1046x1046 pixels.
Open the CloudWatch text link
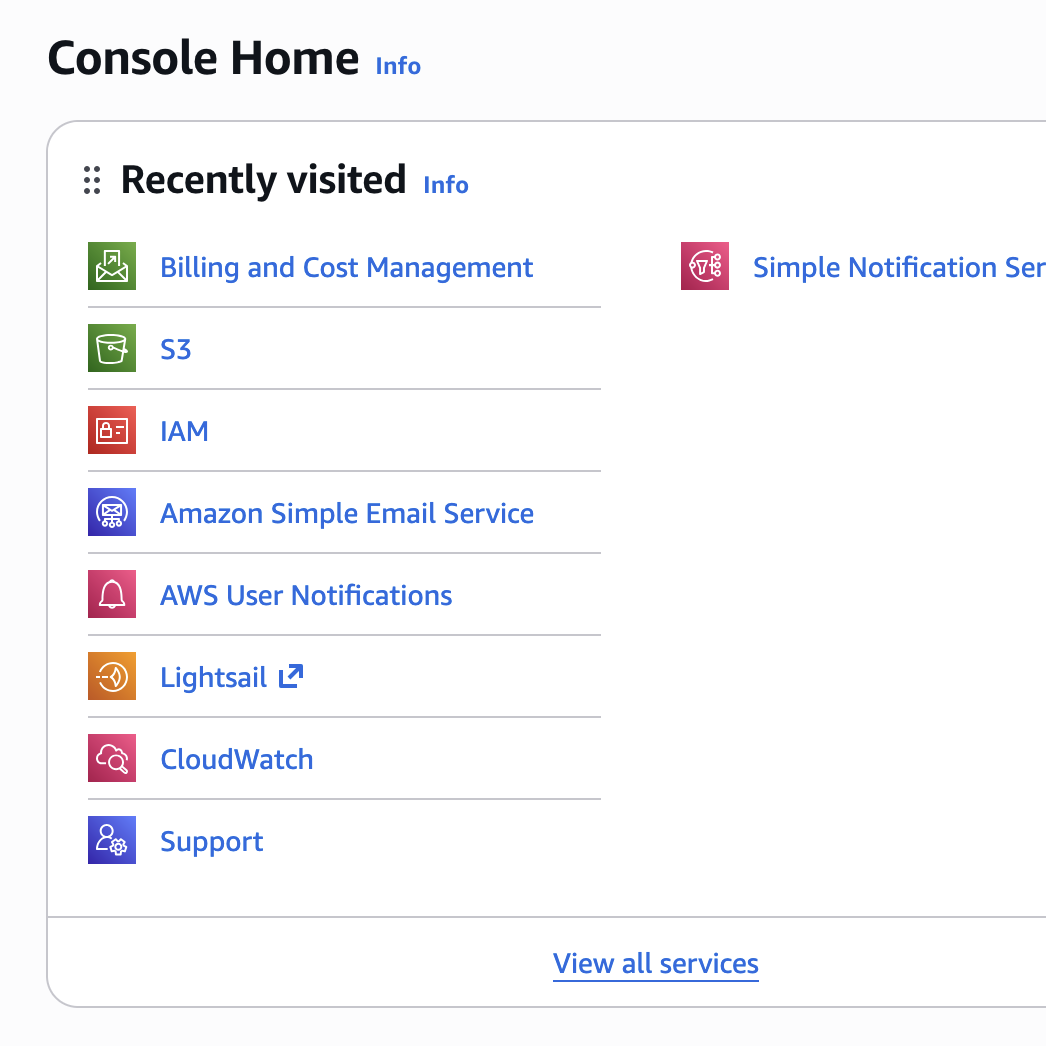pos(236,760)
